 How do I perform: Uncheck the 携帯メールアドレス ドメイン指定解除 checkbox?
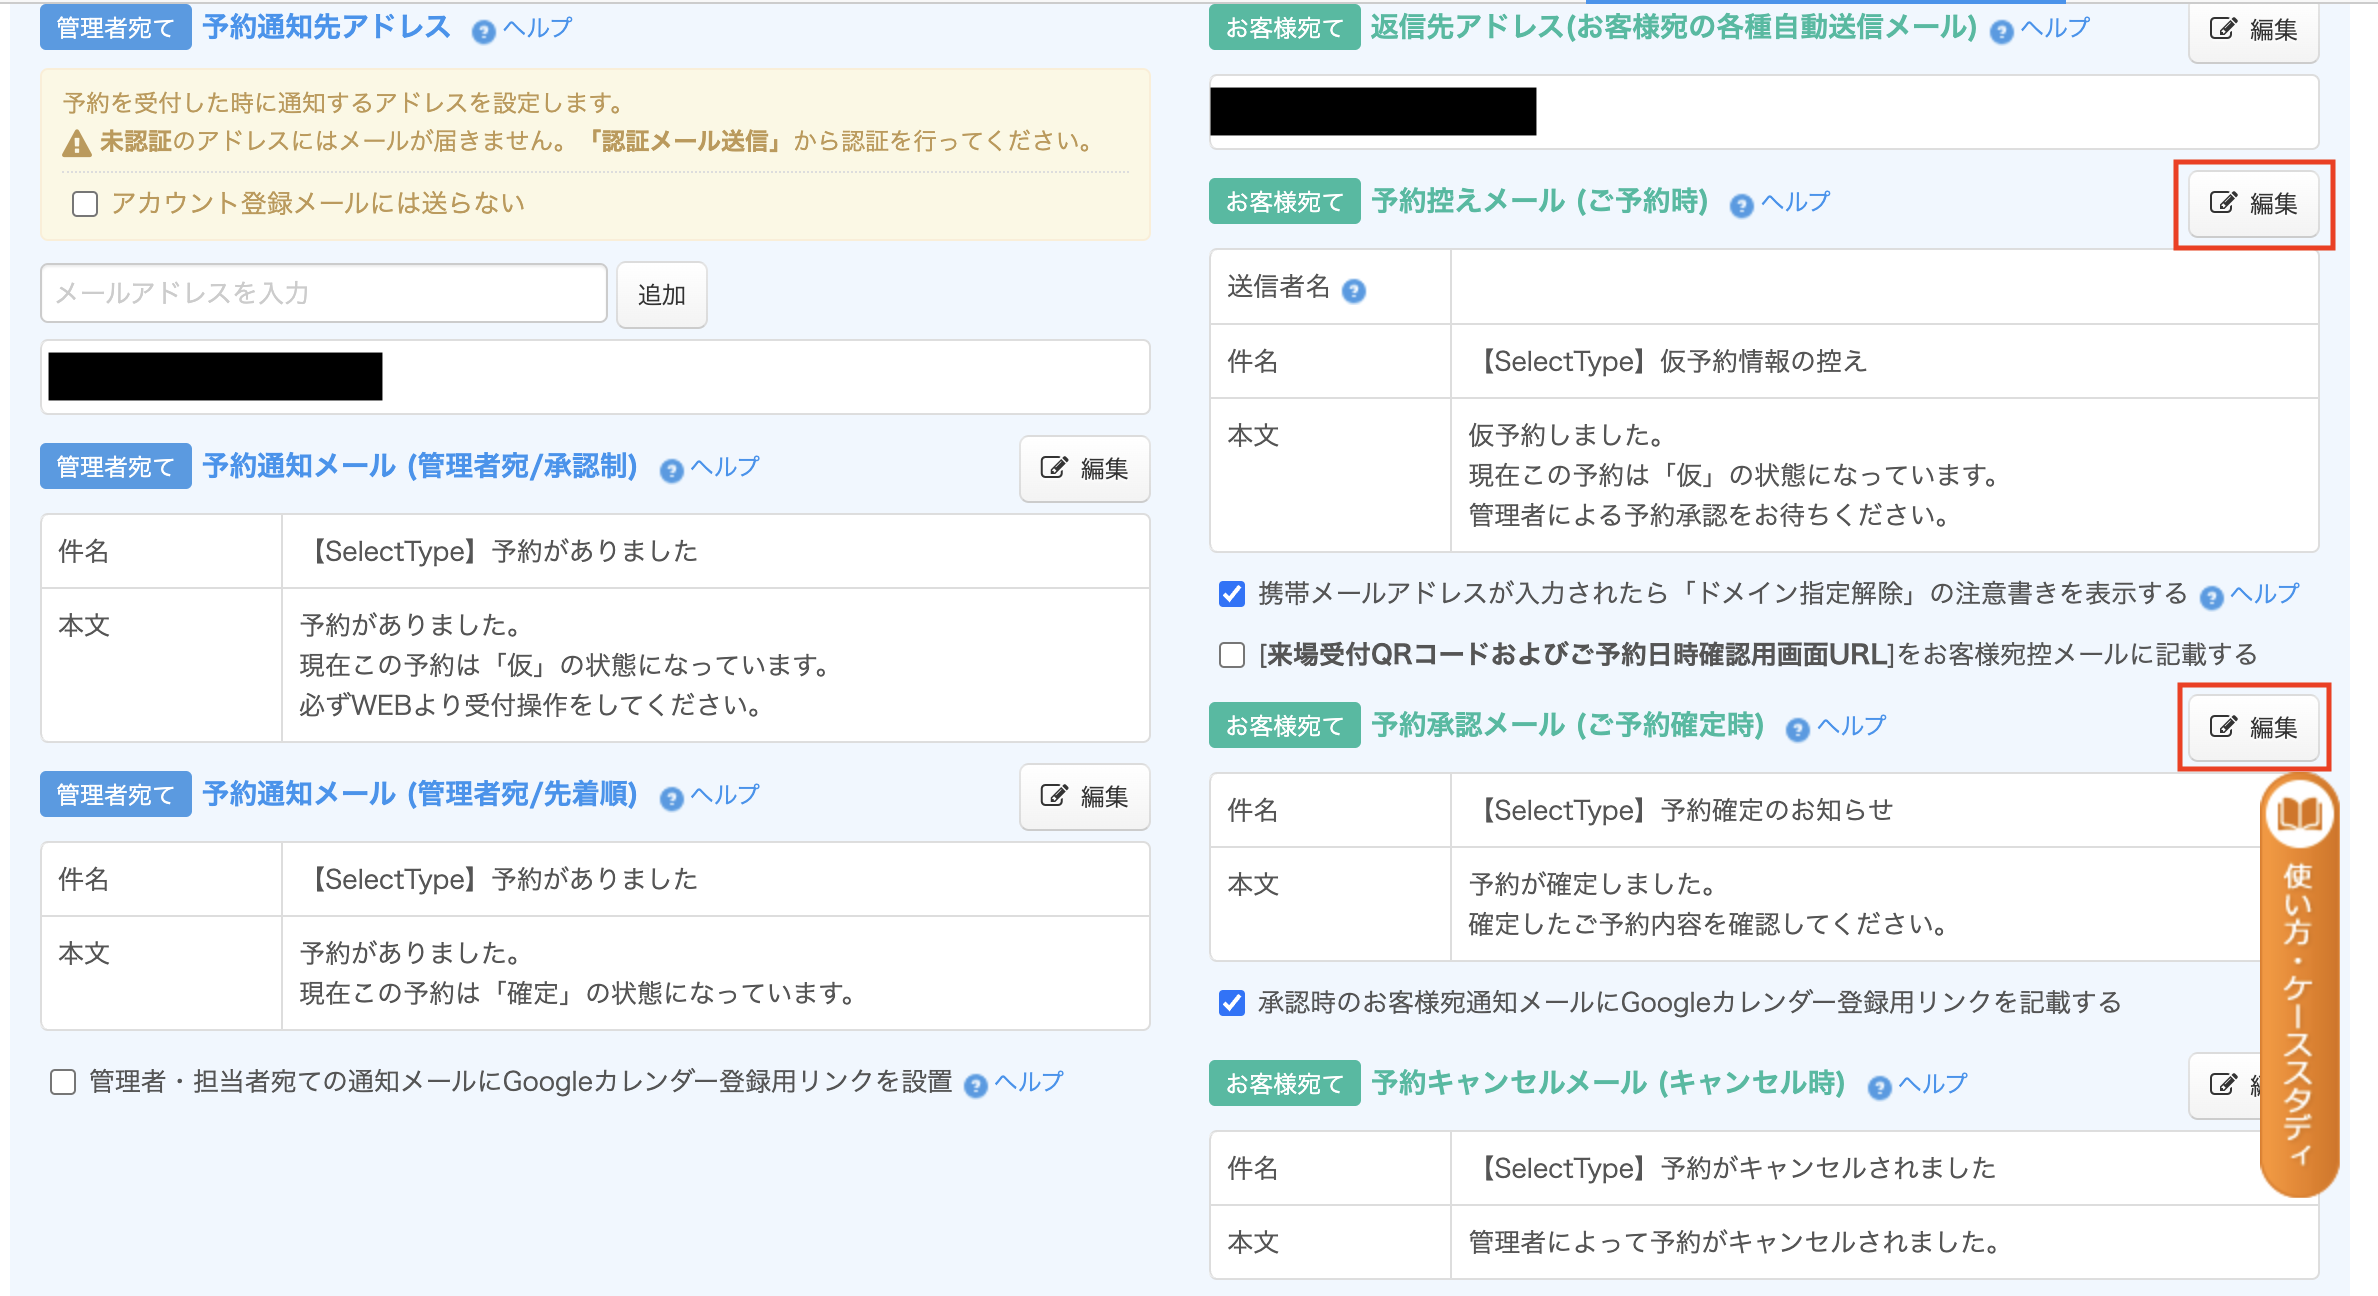tap(1232, 594)
